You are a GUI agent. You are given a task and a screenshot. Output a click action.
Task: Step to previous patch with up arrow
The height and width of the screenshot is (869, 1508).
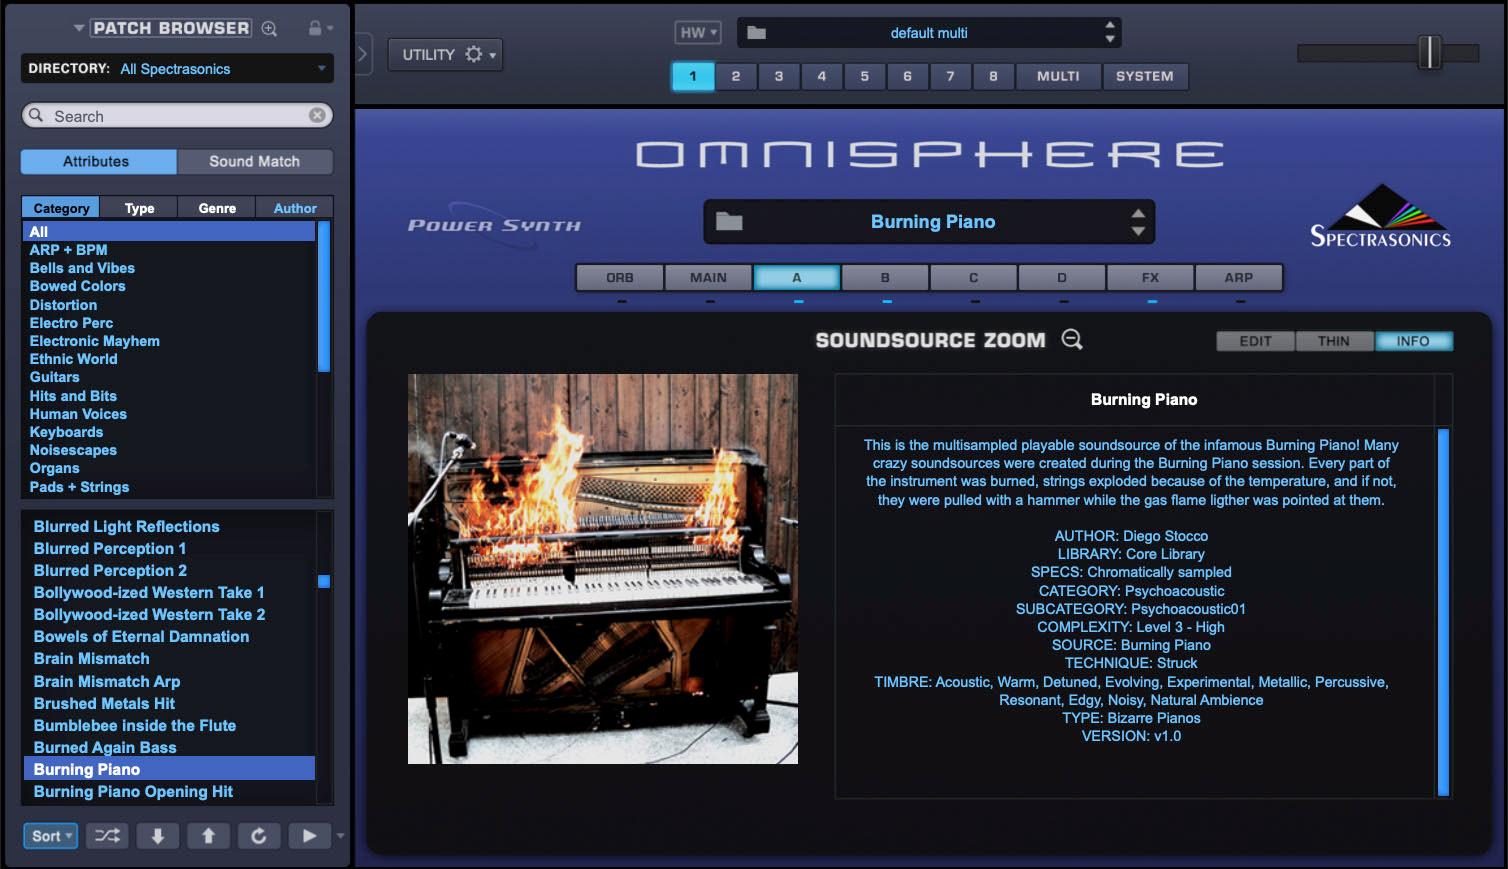tap(208, 836)
